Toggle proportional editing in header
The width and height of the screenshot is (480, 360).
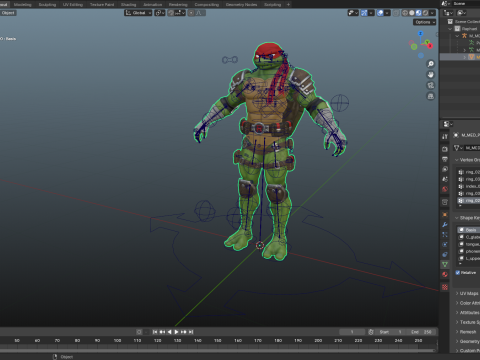[191, 13]
